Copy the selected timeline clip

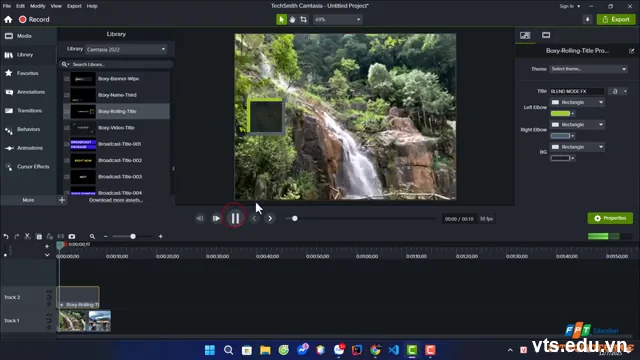[39, 236]
